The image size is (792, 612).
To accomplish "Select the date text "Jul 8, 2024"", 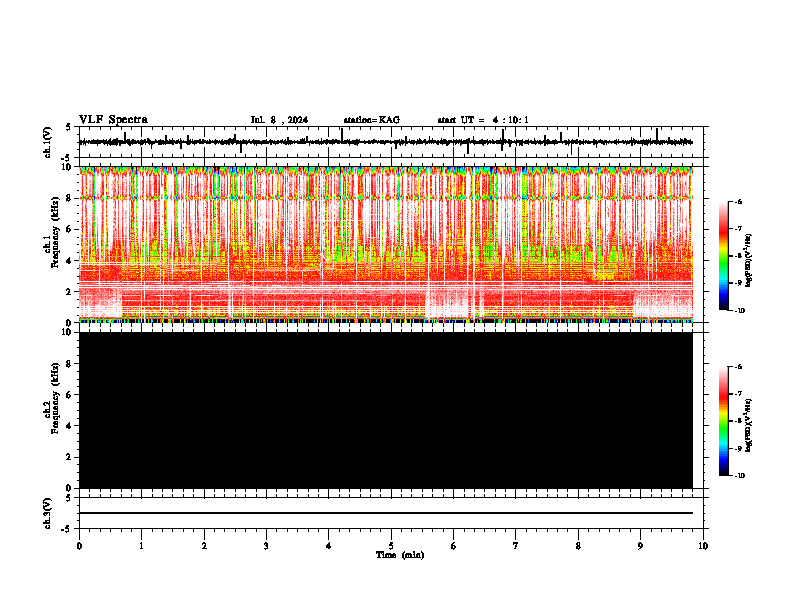I will (279, 120).
